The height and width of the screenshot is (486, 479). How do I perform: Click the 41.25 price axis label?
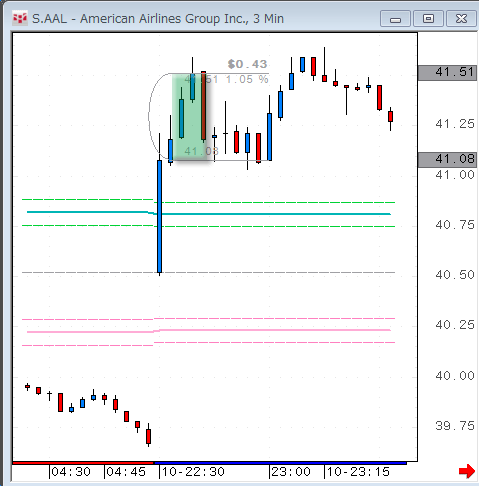(x=455, y=124)
